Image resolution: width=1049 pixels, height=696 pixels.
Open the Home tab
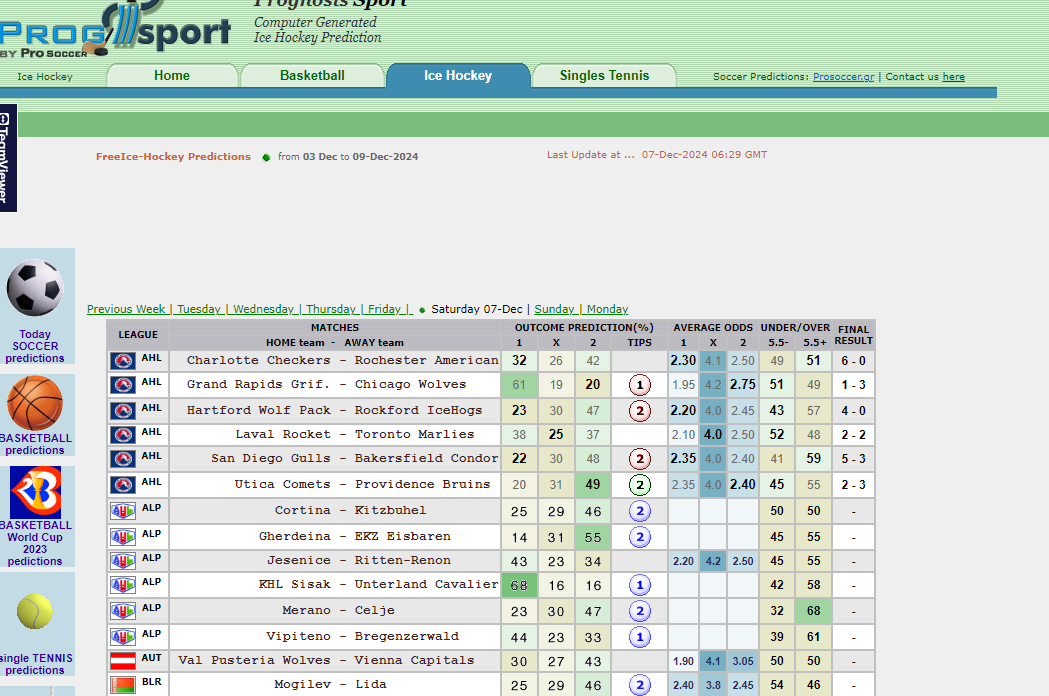tap(172, 76)
